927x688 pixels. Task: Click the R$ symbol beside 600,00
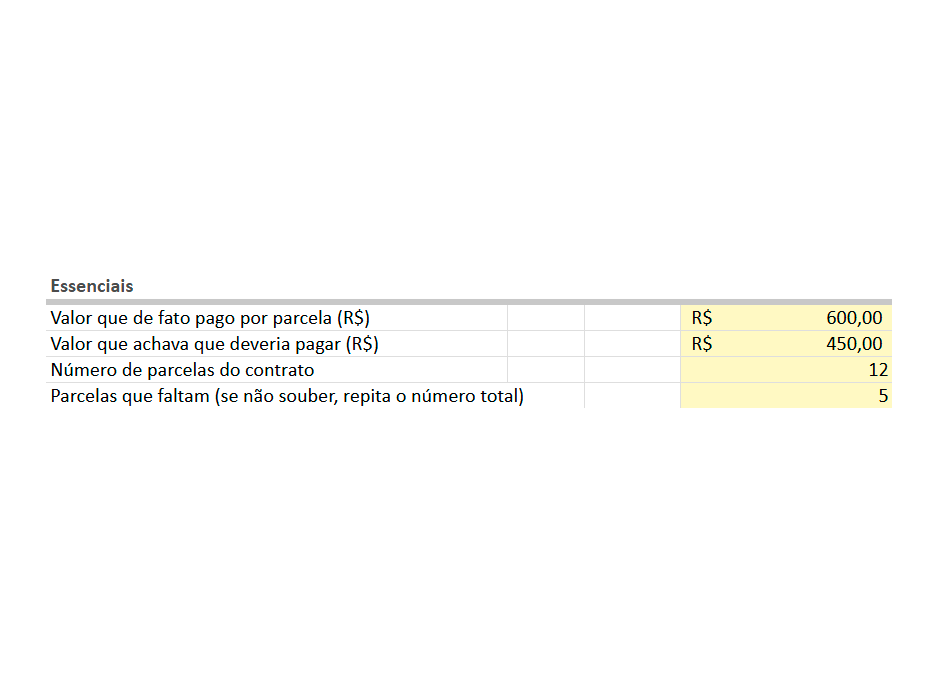point(702,319)
